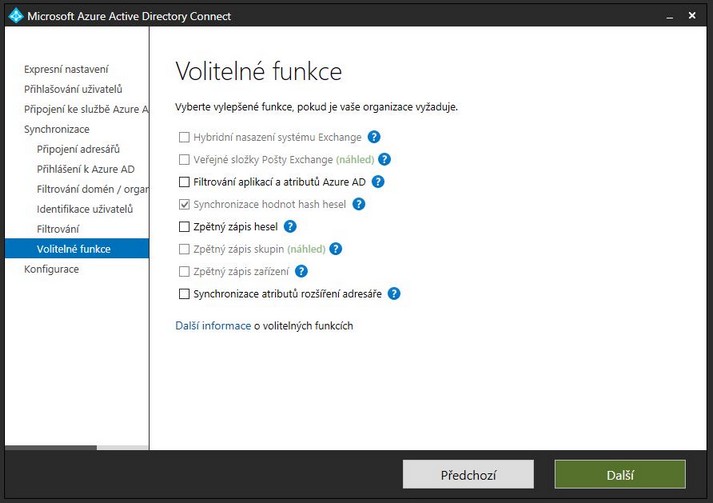Viewport: 713px width, 503px height.
Task: Open Filtrování step in sidebar
Action: tap(58, 229)
